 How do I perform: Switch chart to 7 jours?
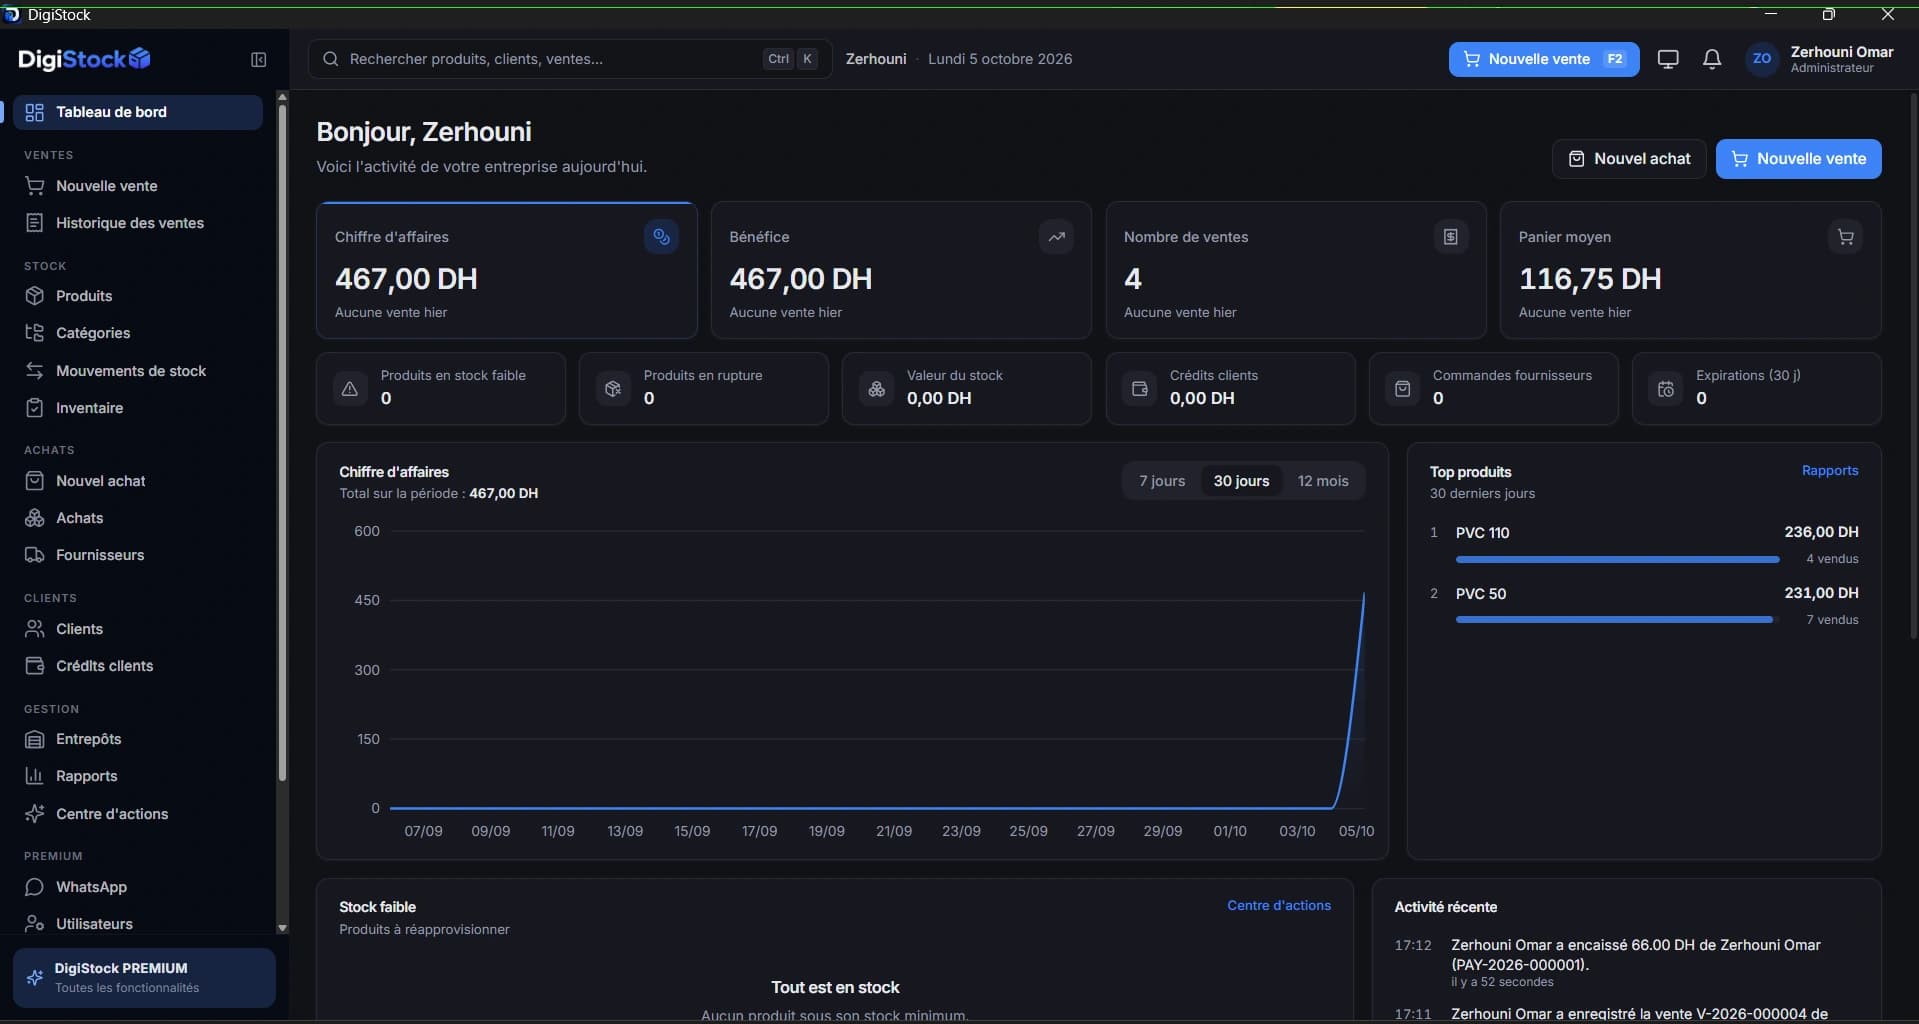(1162, 481)
